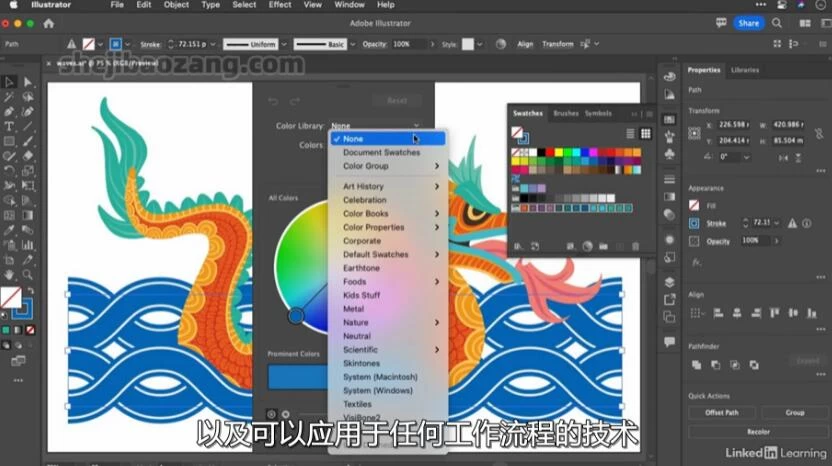Select the Type tool
Screen dimensions: 832x466
click(x=9, y=127)
